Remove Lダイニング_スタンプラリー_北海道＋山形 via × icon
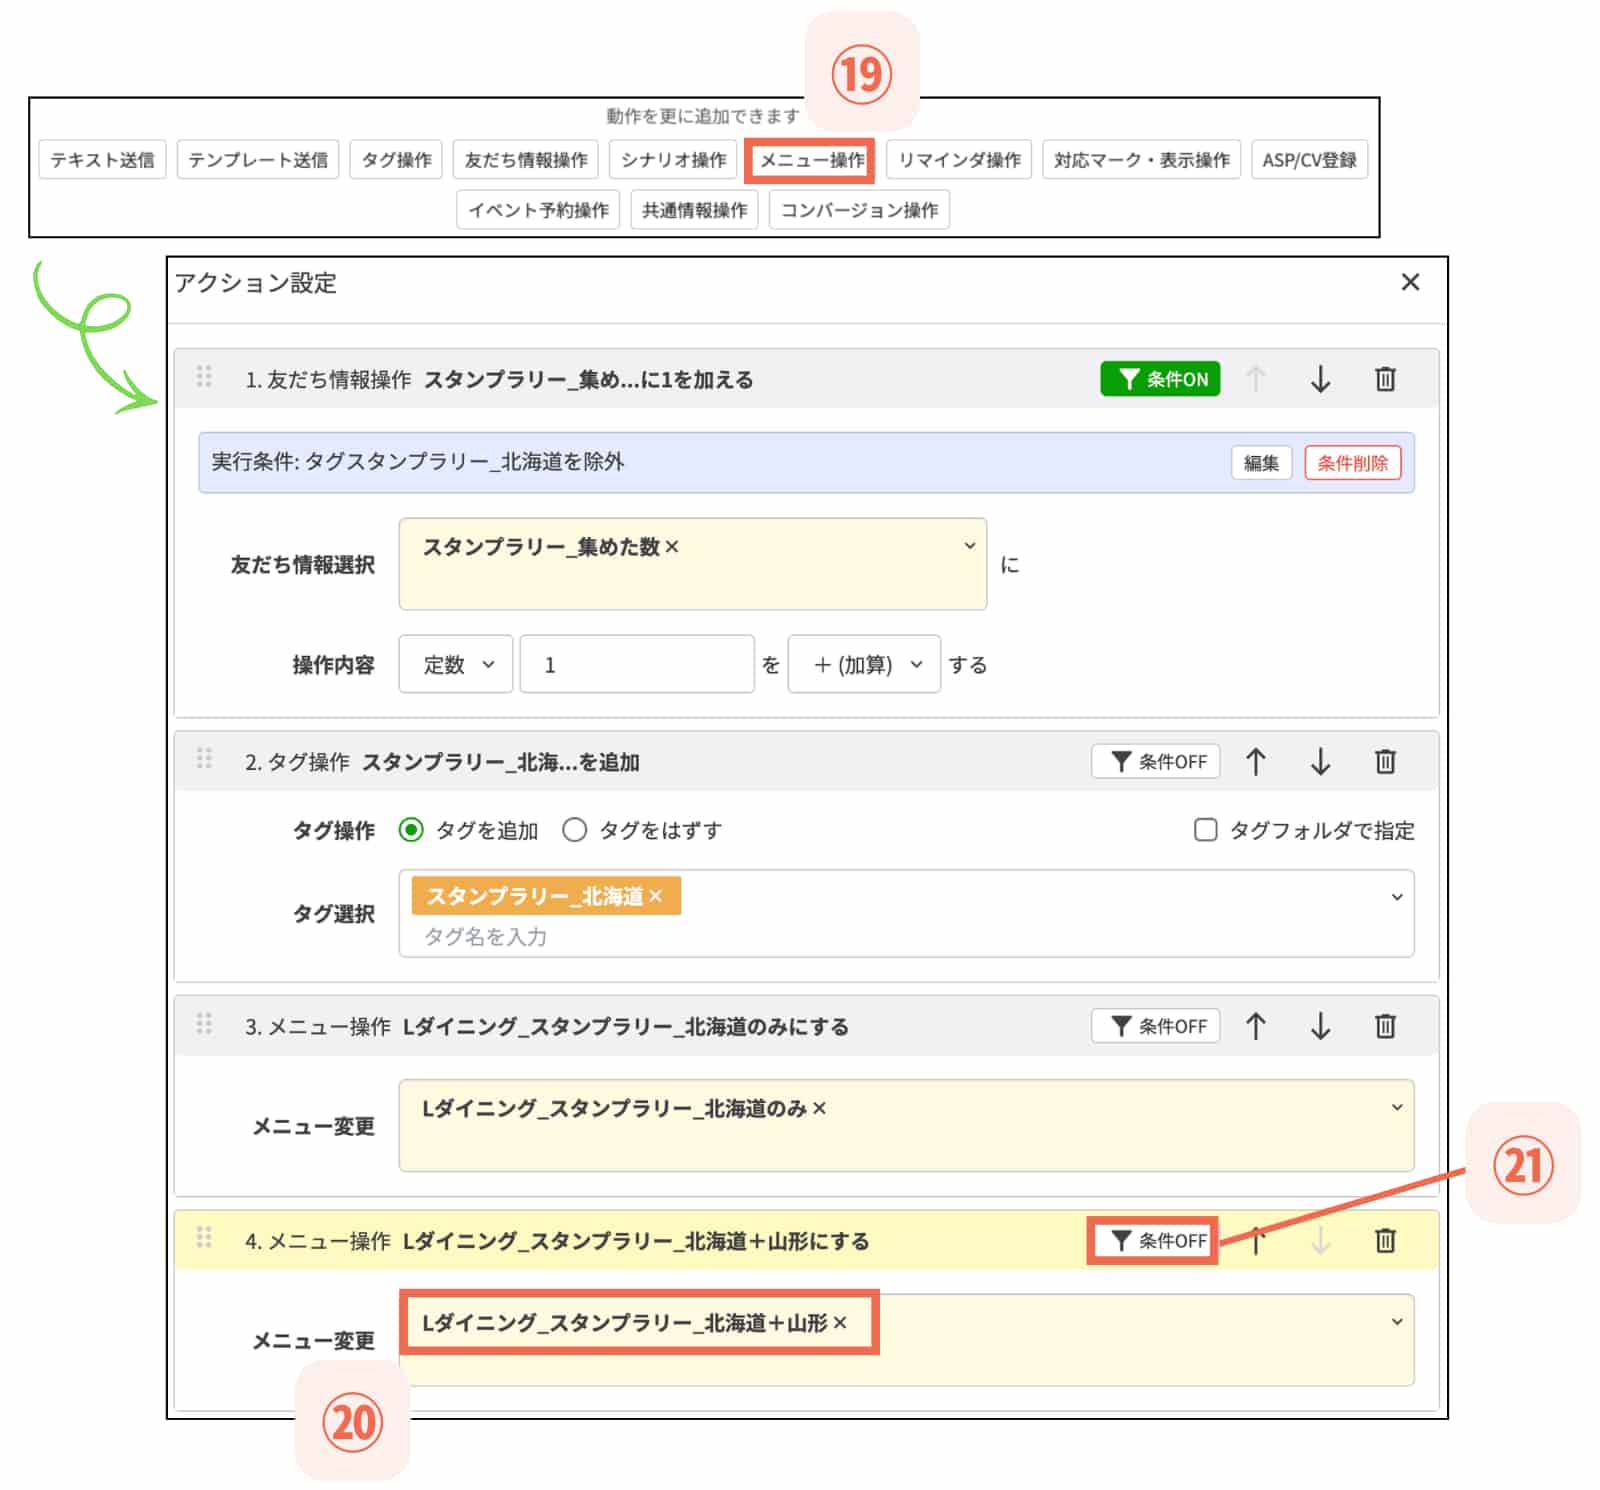The image size is (1600, 1490). click(843, 1322)
